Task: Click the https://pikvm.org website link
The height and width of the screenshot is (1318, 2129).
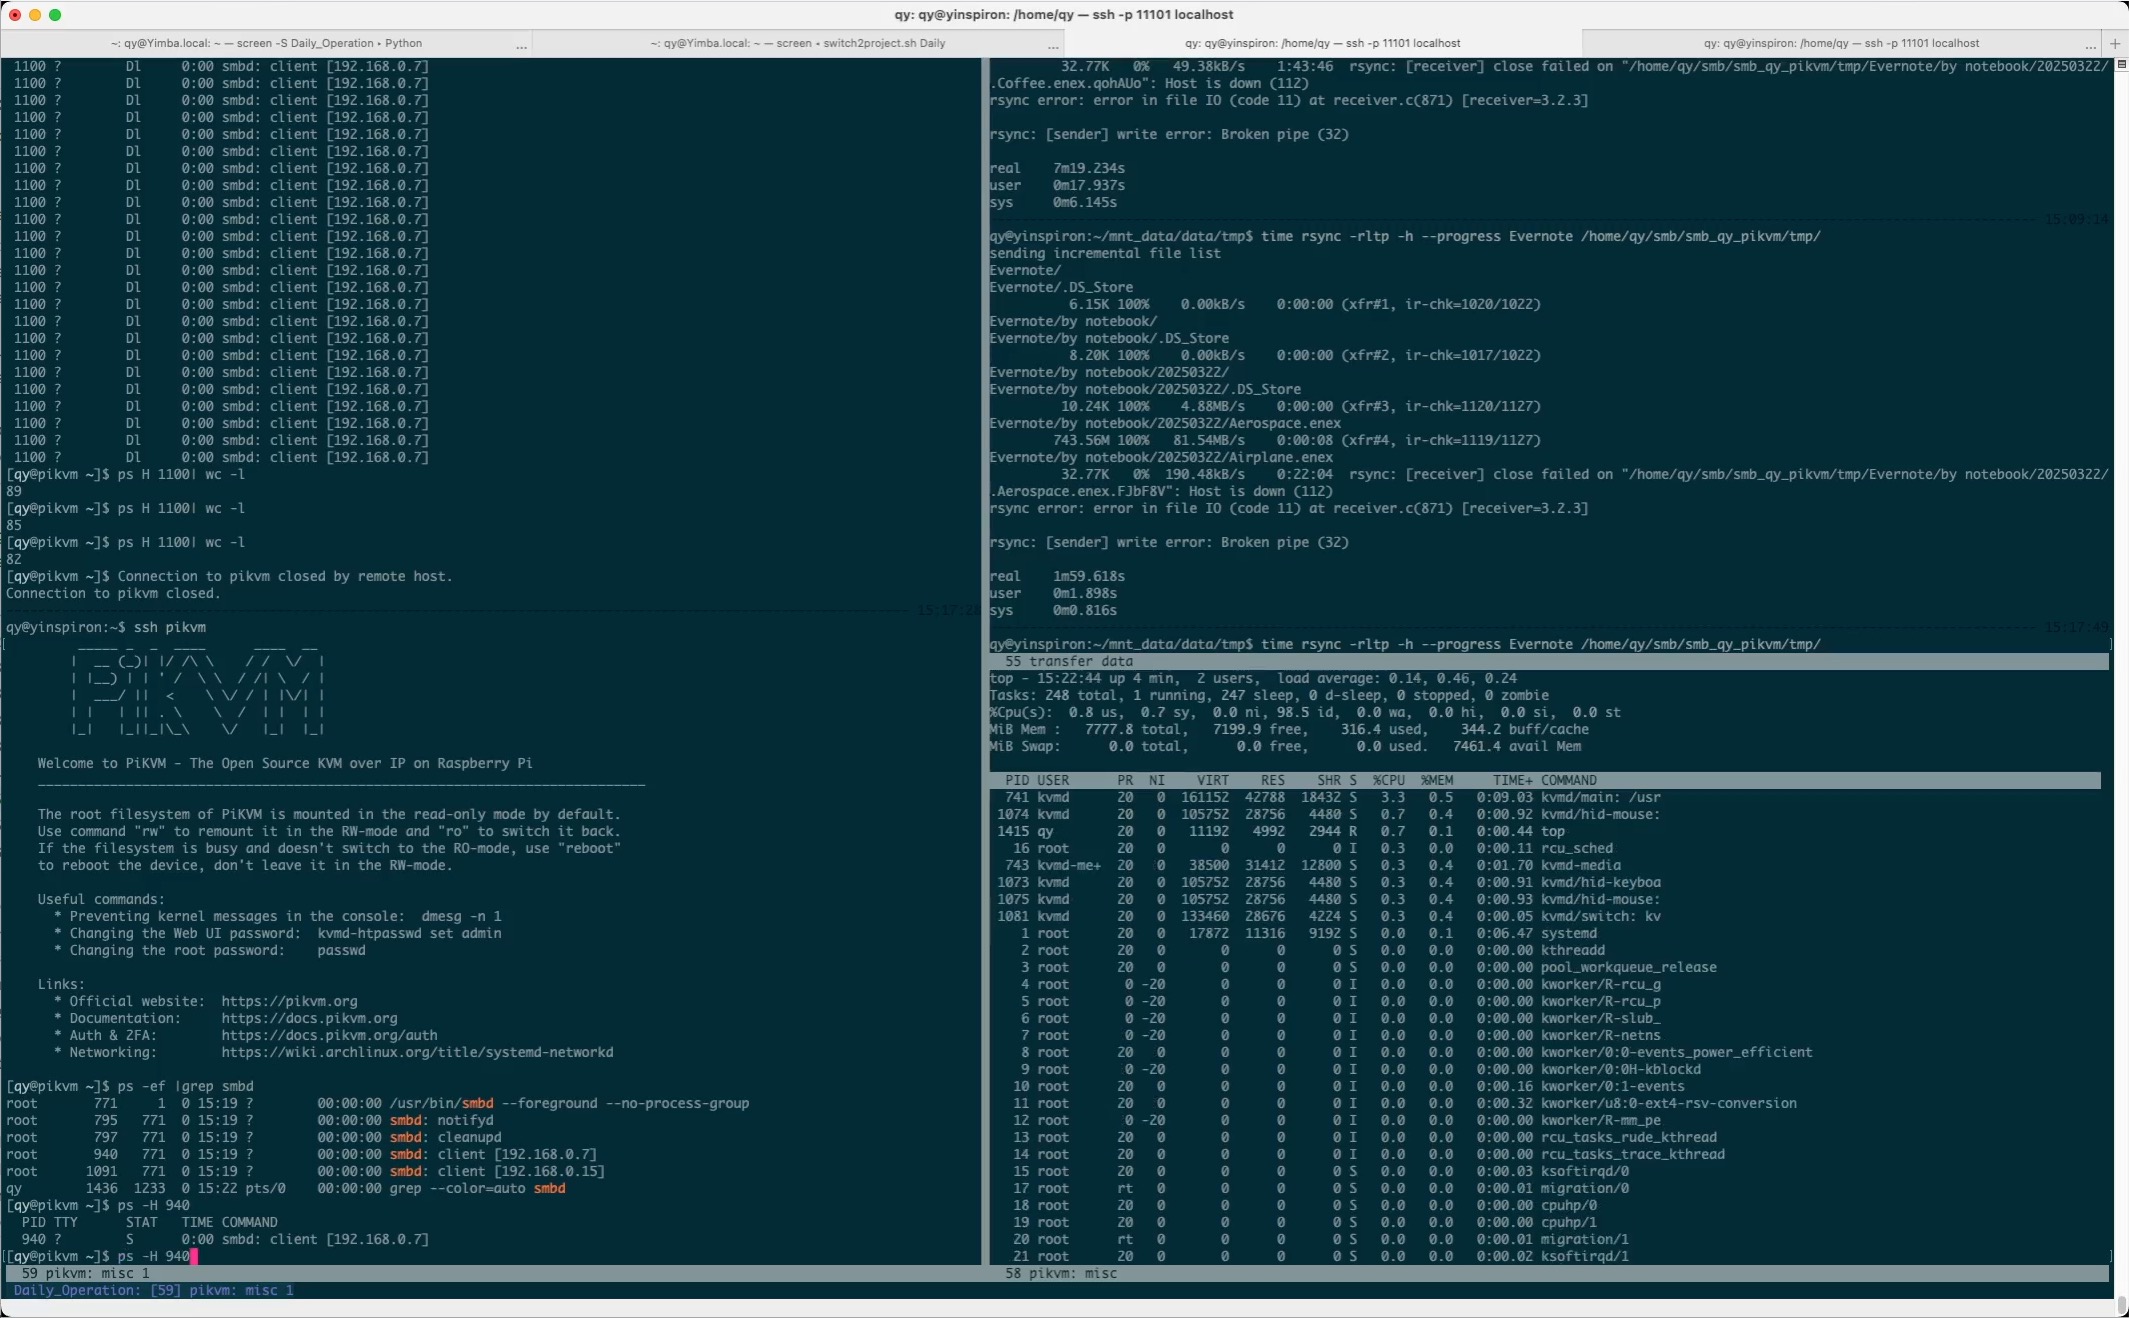Action: point(289,1001)
